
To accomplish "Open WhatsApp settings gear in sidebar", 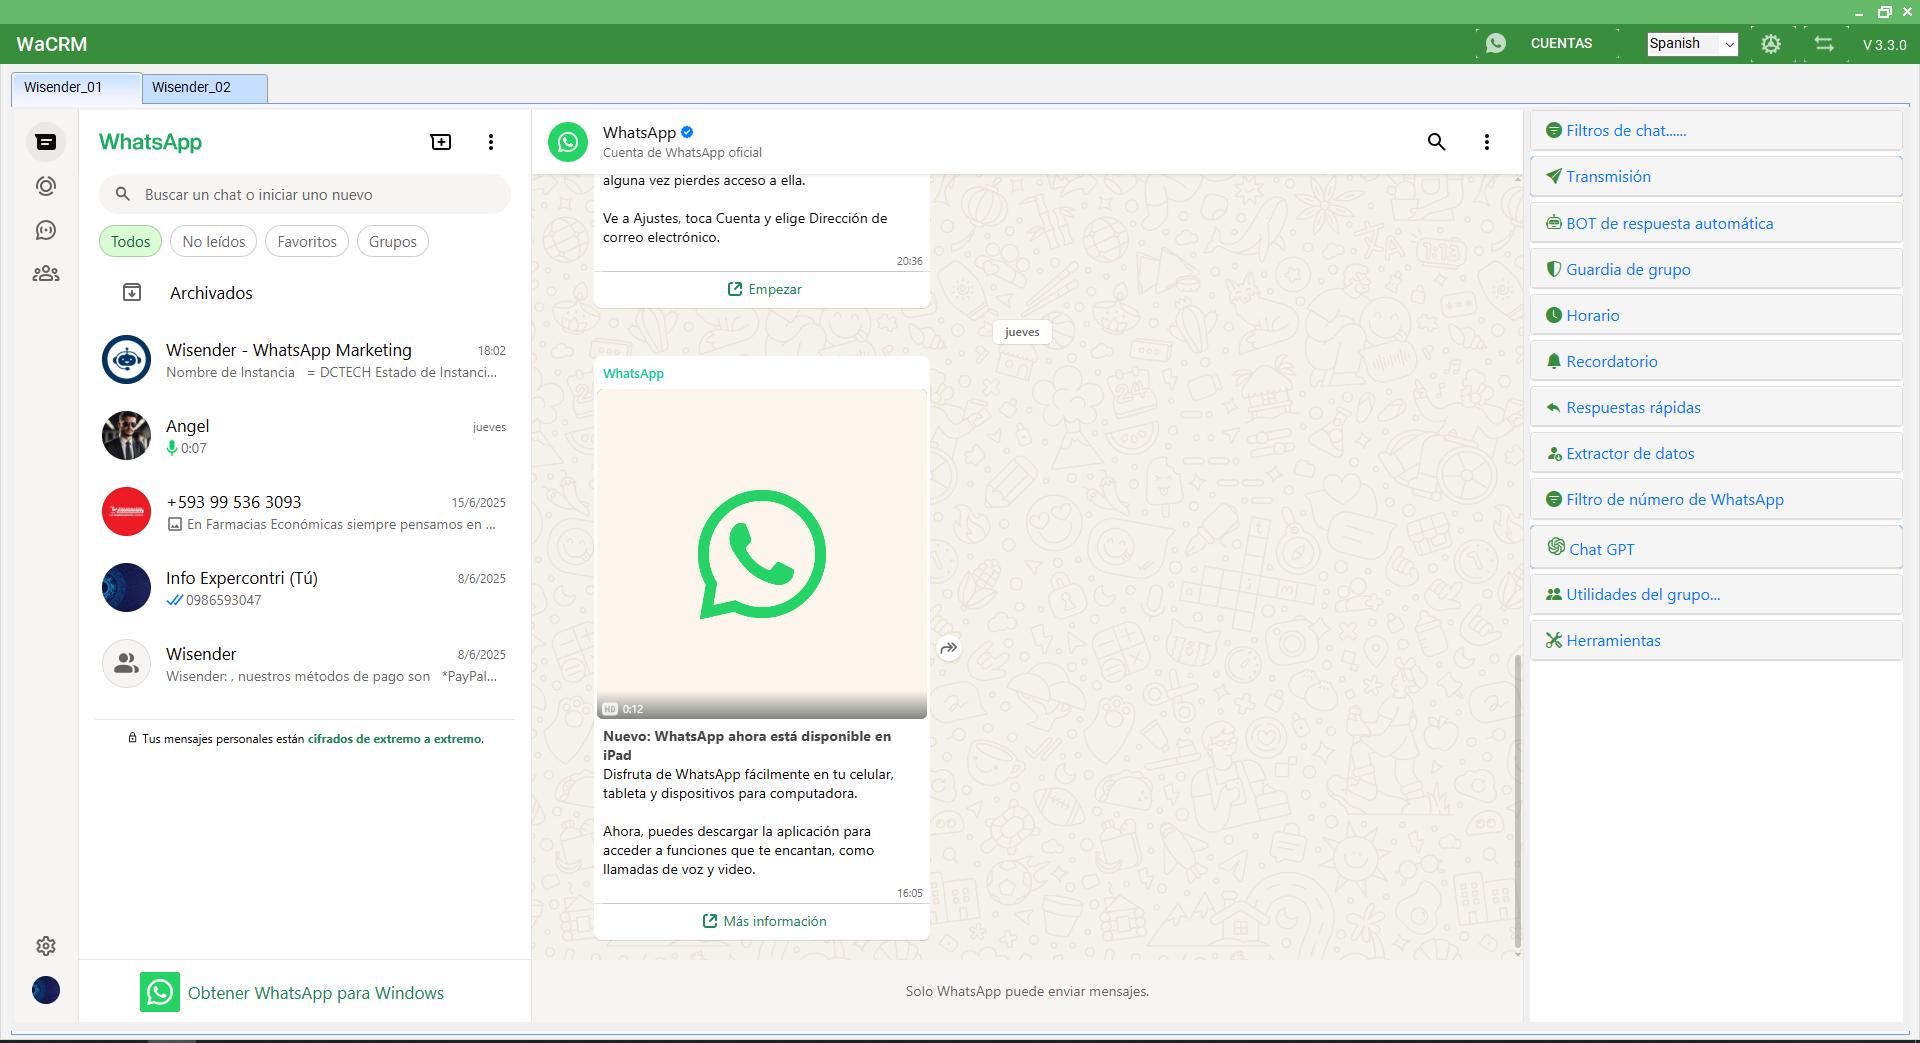I will 46,946.
